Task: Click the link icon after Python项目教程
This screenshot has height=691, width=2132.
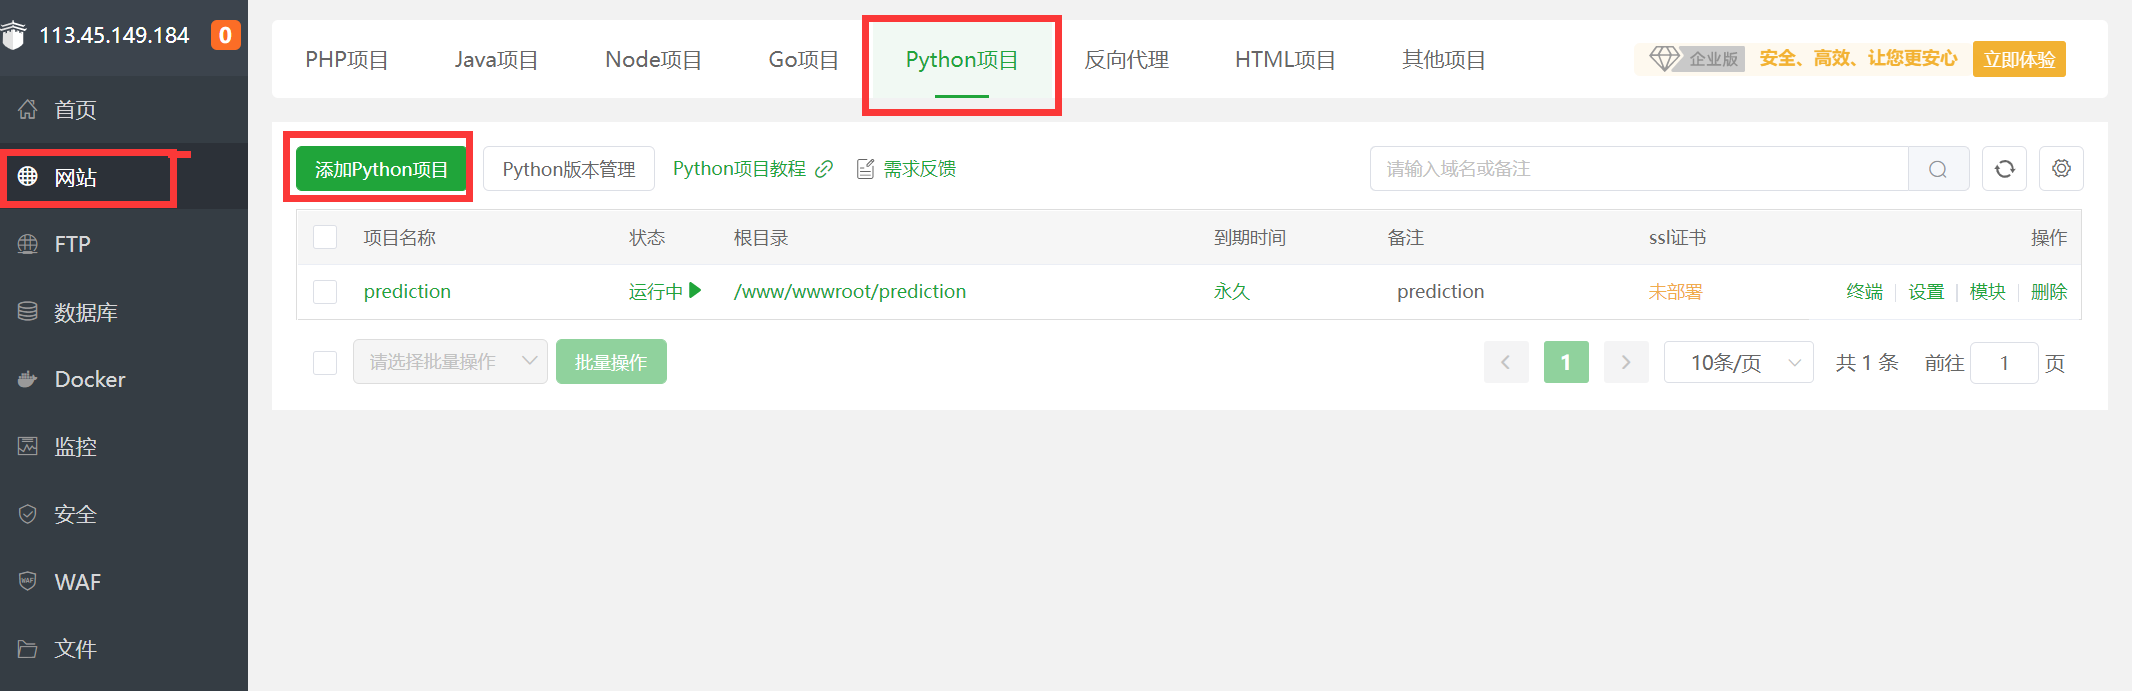Action: click(824, 169)
